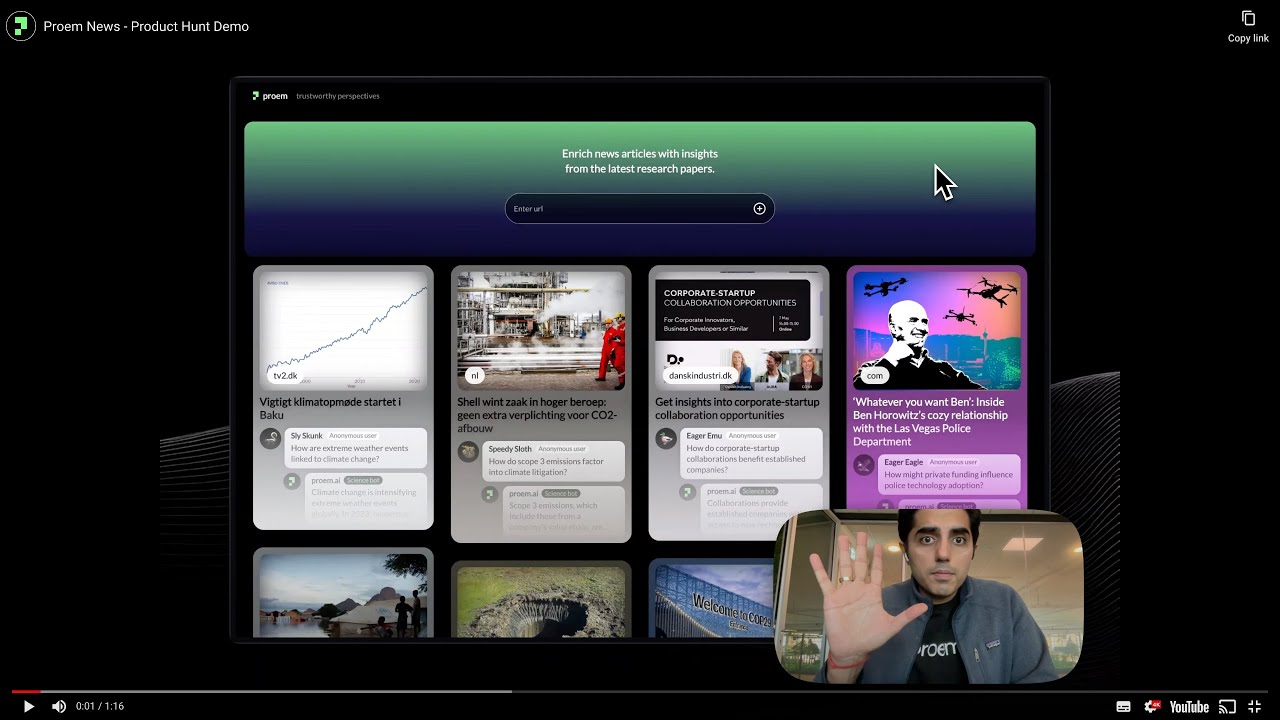Exit full screen mode
This screenshot has height=720, width=1280.
1254,706
